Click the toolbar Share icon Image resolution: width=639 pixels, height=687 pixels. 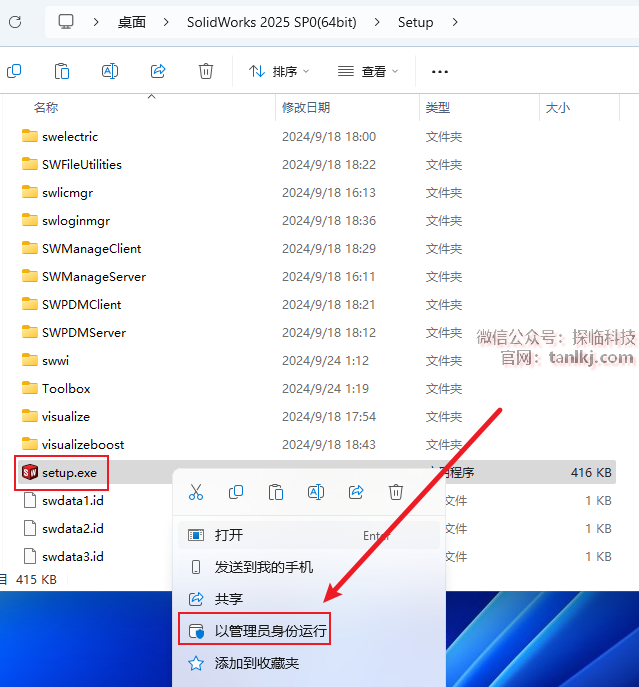[158, 71]
